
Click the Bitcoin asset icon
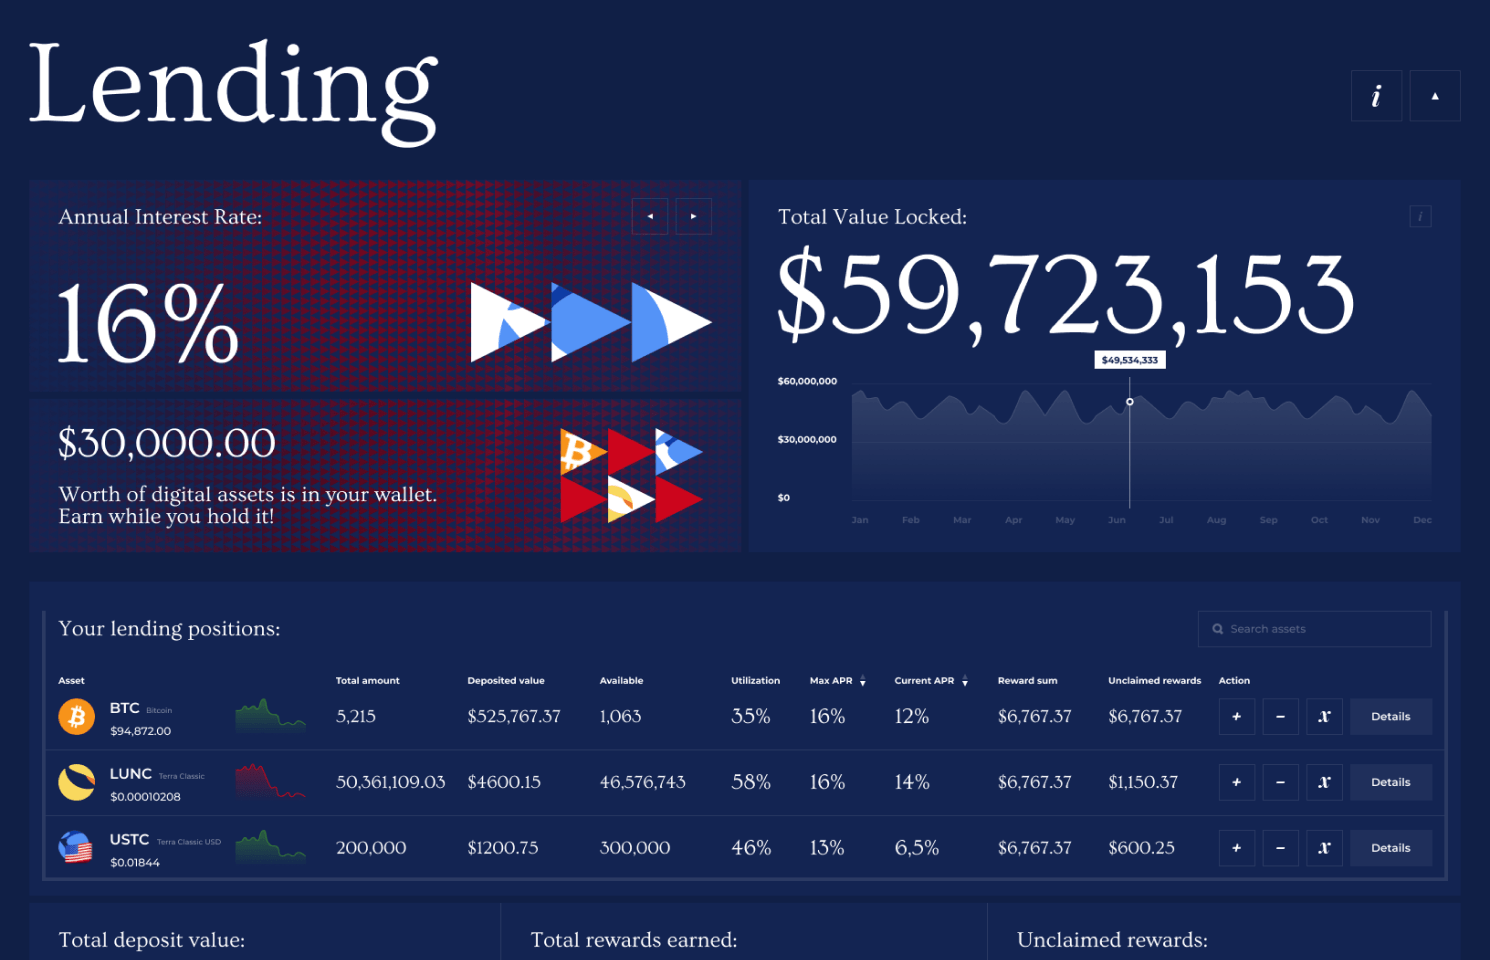click(x=76, y=717)
